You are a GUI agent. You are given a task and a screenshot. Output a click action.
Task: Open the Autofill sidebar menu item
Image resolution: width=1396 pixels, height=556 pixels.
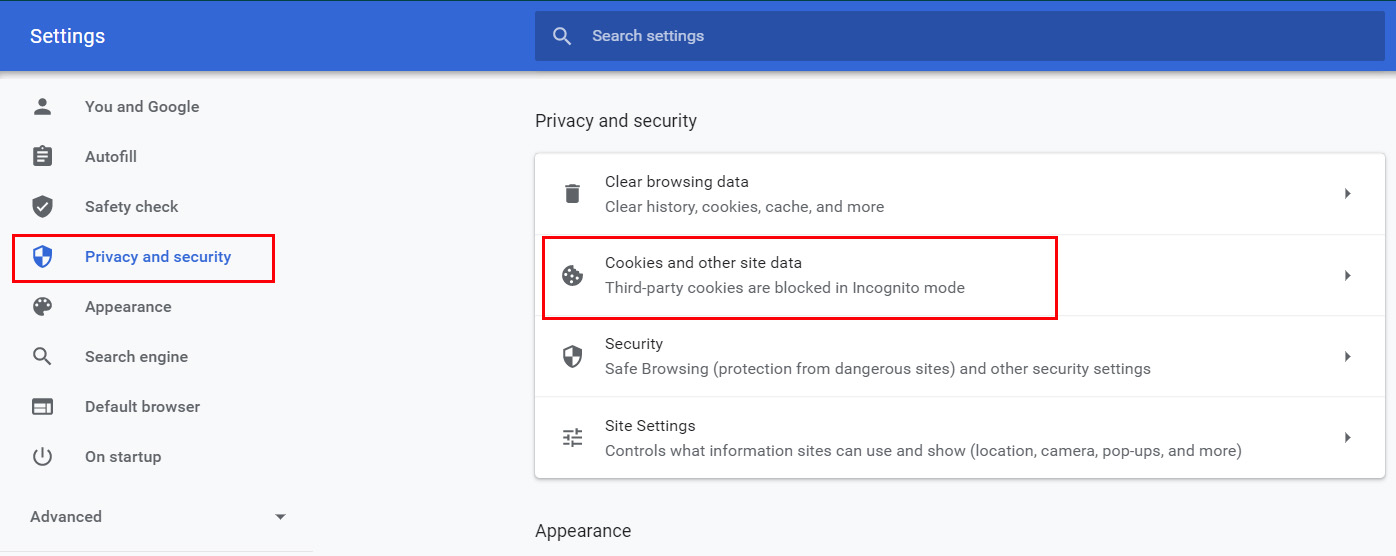(110, 157)
